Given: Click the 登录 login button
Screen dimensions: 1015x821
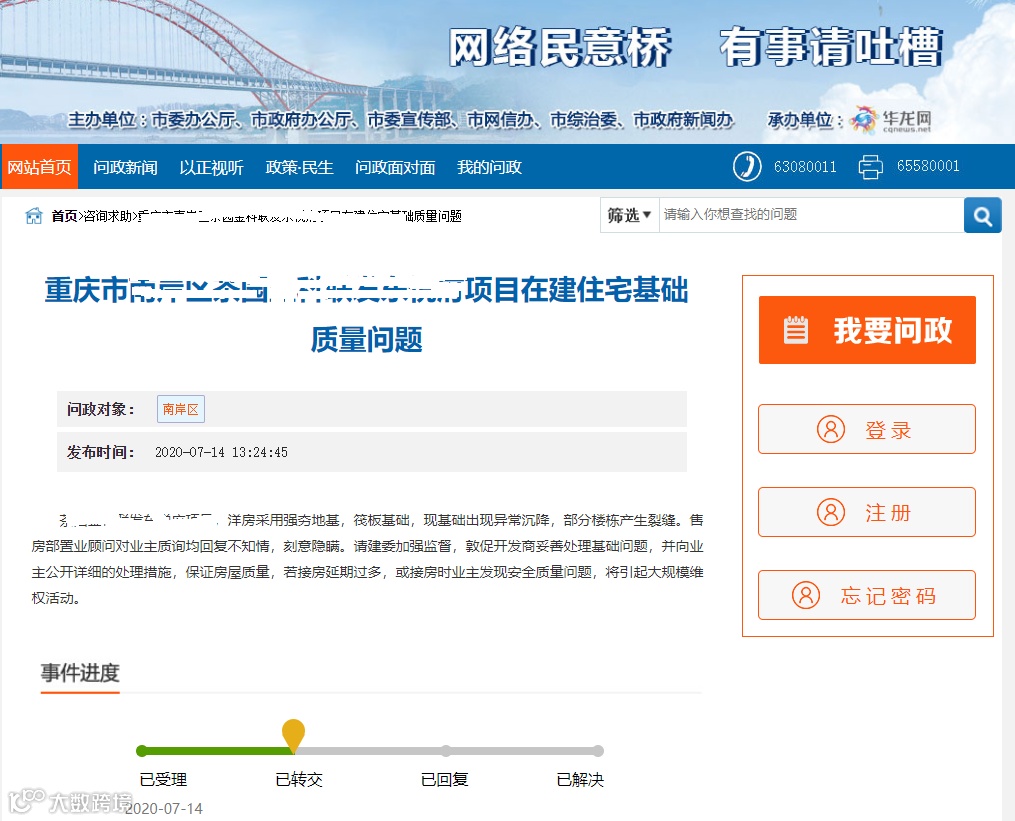Looking at the screenshot, I should (867, 429).
